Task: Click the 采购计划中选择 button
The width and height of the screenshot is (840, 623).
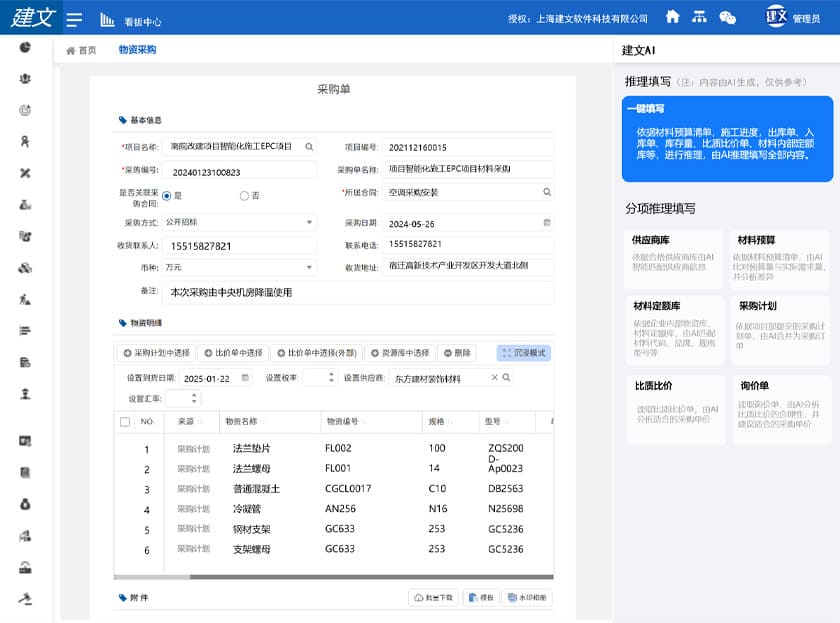Action: [155, 353]
